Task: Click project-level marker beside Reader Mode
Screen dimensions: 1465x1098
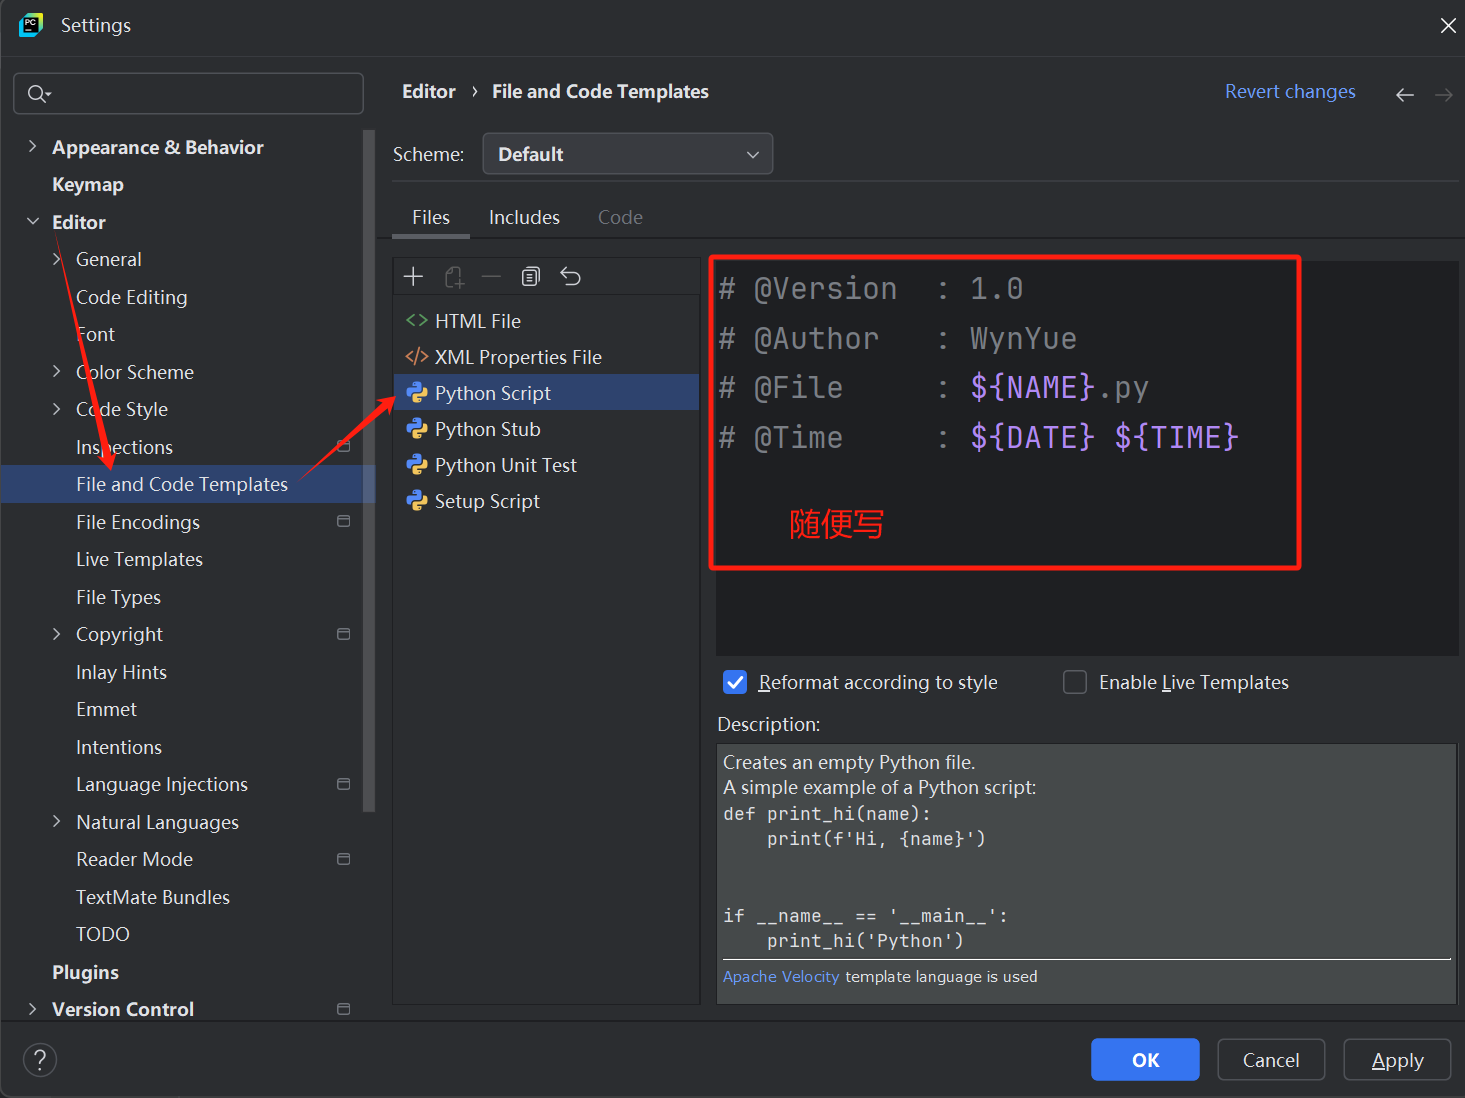Action: [344, 859]
